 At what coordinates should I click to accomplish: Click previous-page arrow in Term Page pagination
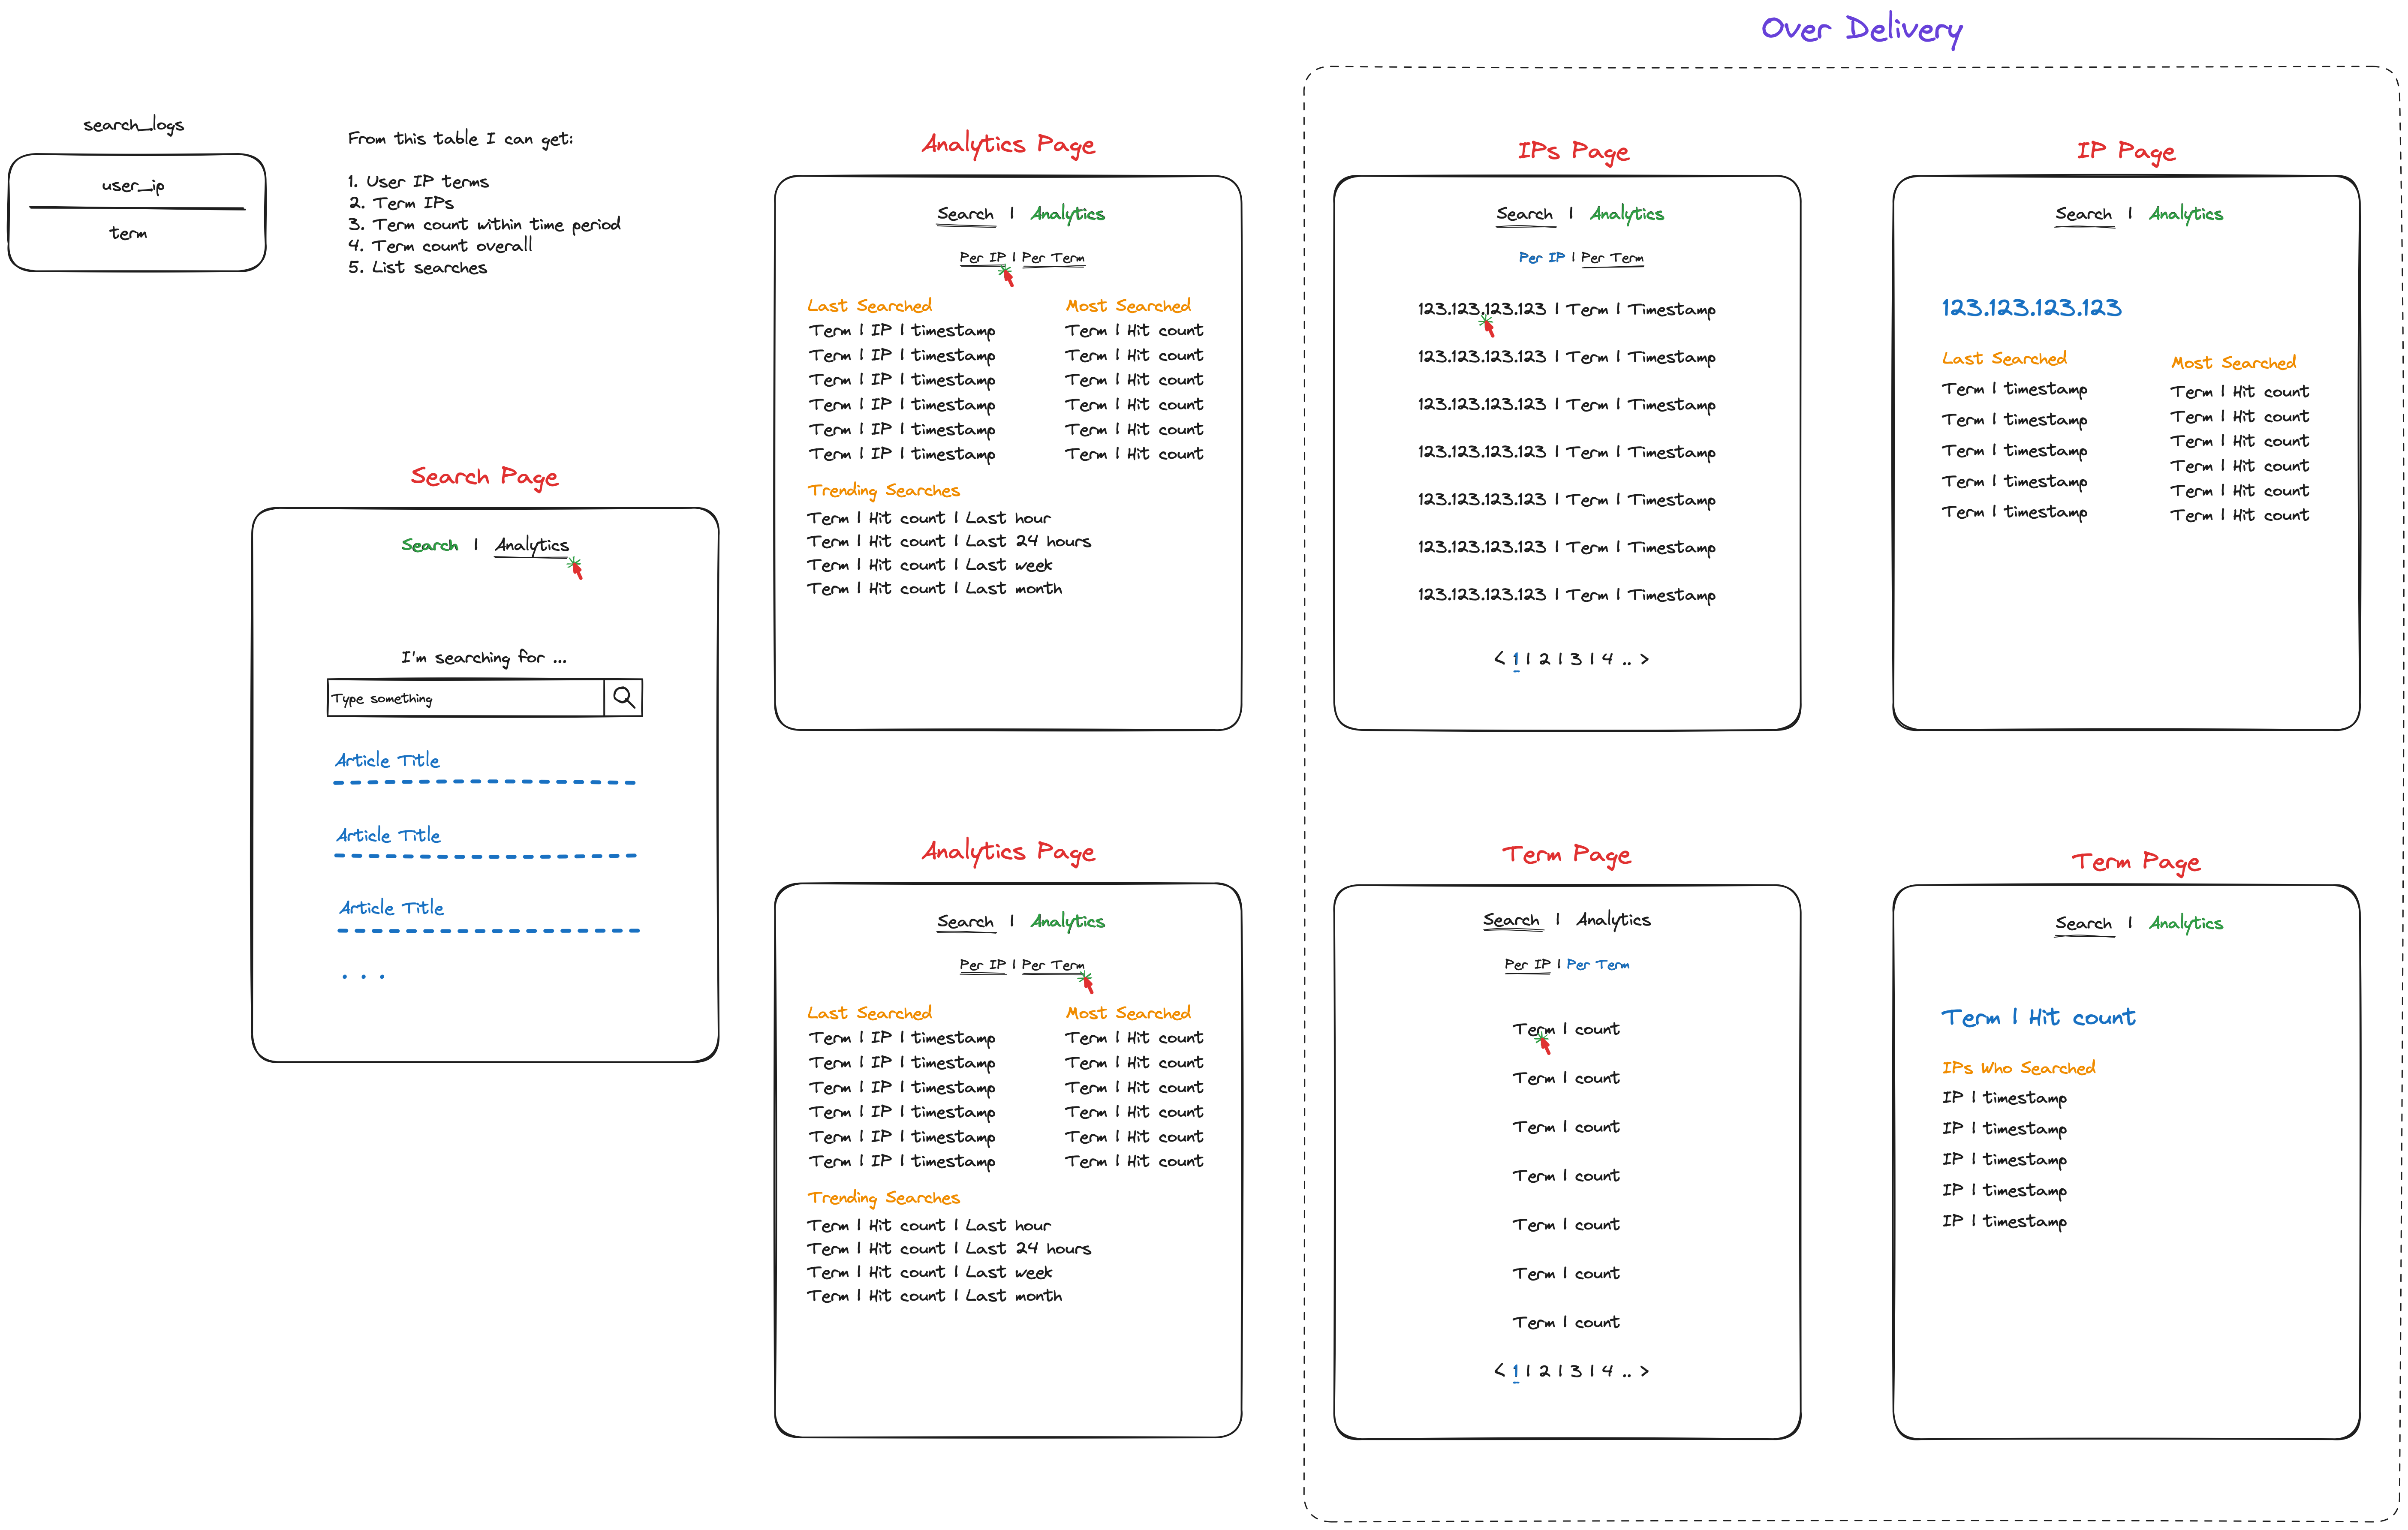1499,1370
